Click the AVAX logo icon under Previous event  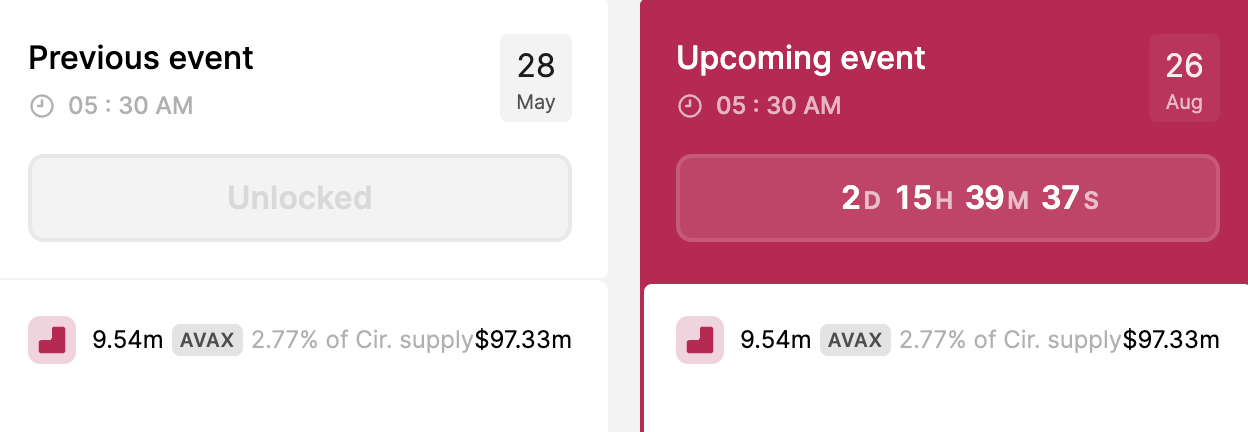[x=52, y=340]
